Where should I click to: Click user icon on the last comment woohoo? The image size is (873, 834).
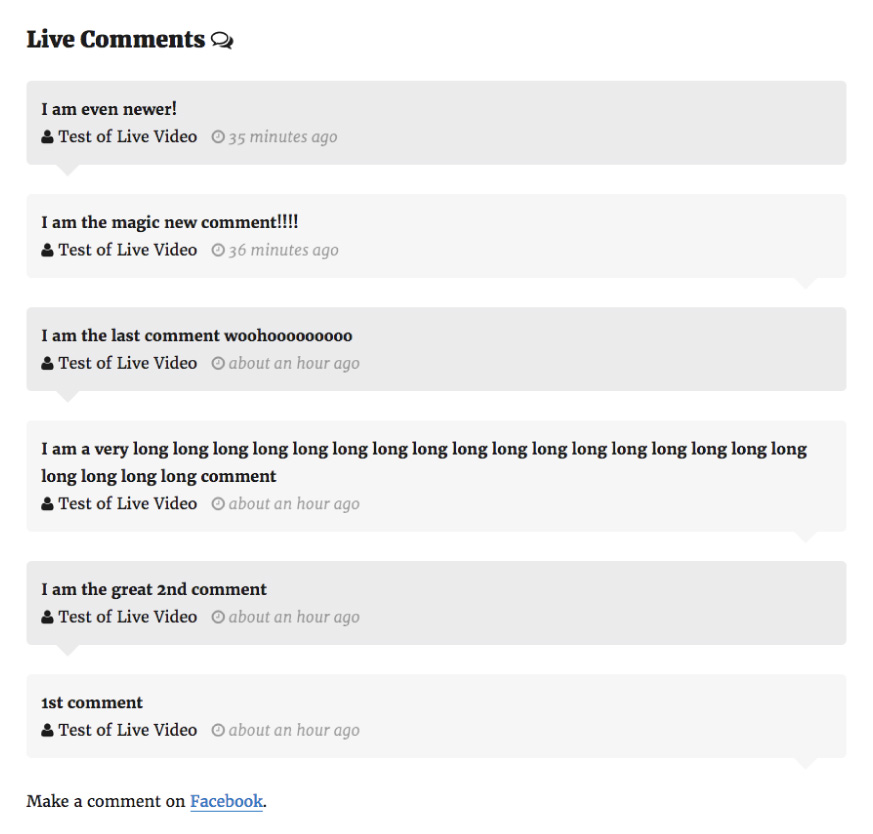click(47, 364)
